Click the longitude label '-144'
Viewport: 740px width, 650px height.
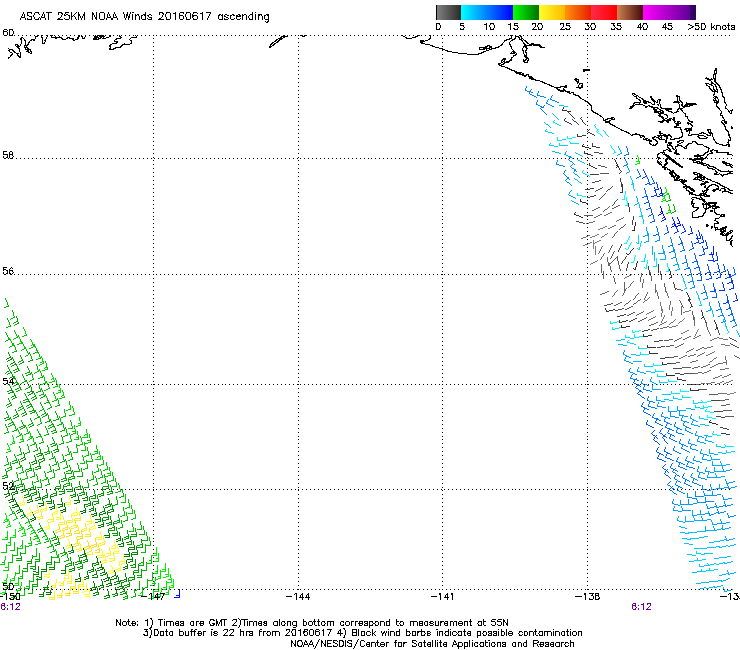[298, 597]
